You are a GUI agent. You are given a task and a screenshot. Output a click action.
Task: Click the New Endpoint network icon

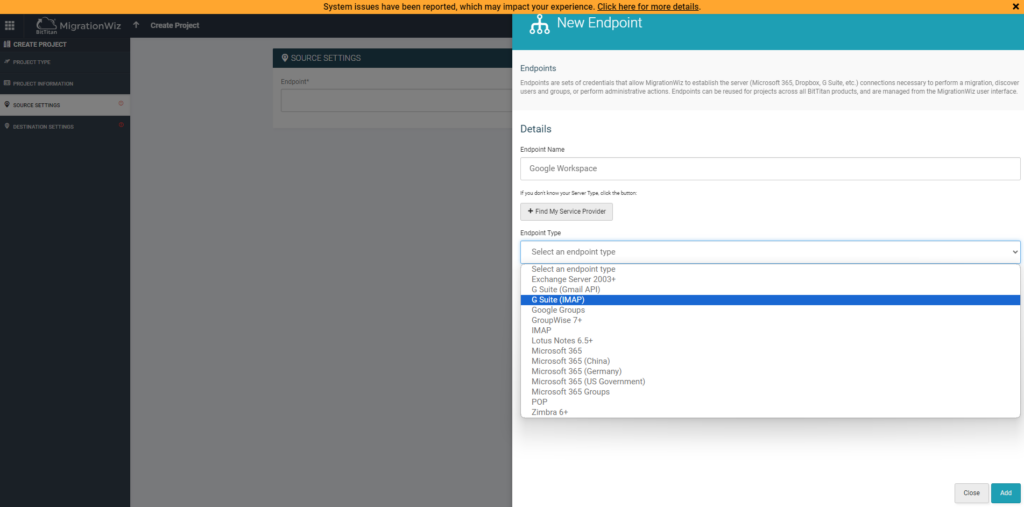[540, 26]
